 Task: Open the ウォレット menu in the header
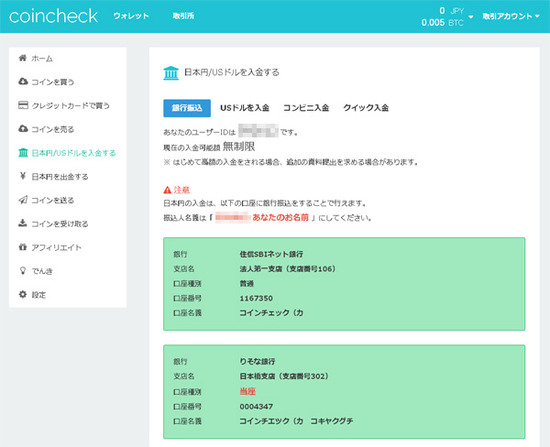131,16
